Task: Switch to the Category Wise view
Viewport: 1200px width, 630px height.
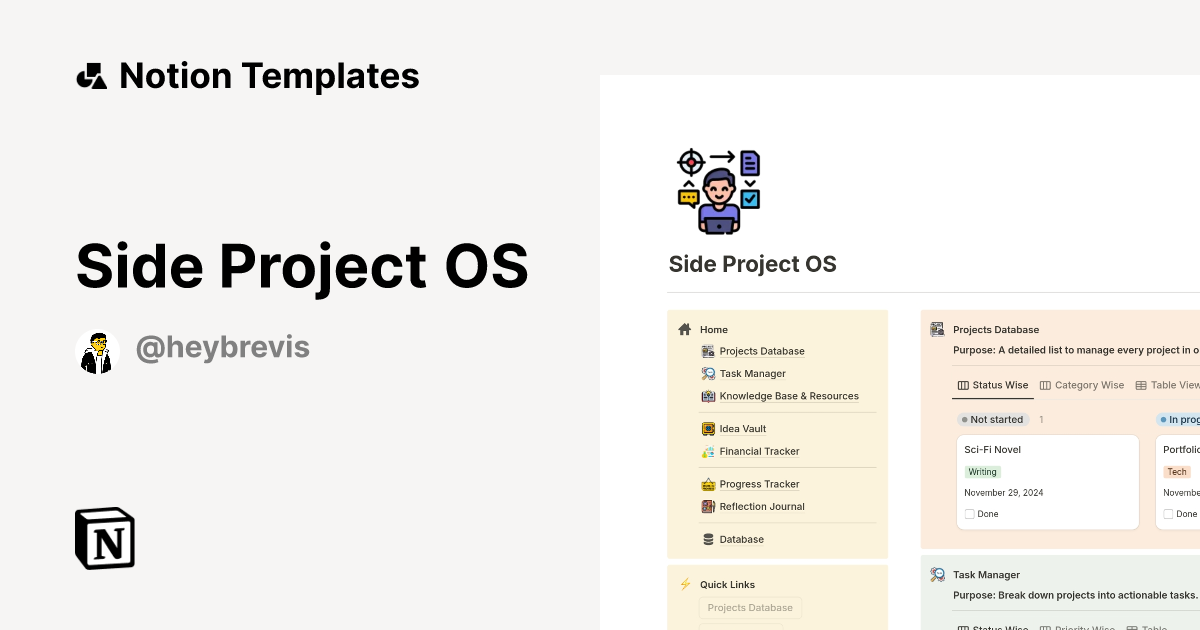Action: click(x=1082, y=385)
